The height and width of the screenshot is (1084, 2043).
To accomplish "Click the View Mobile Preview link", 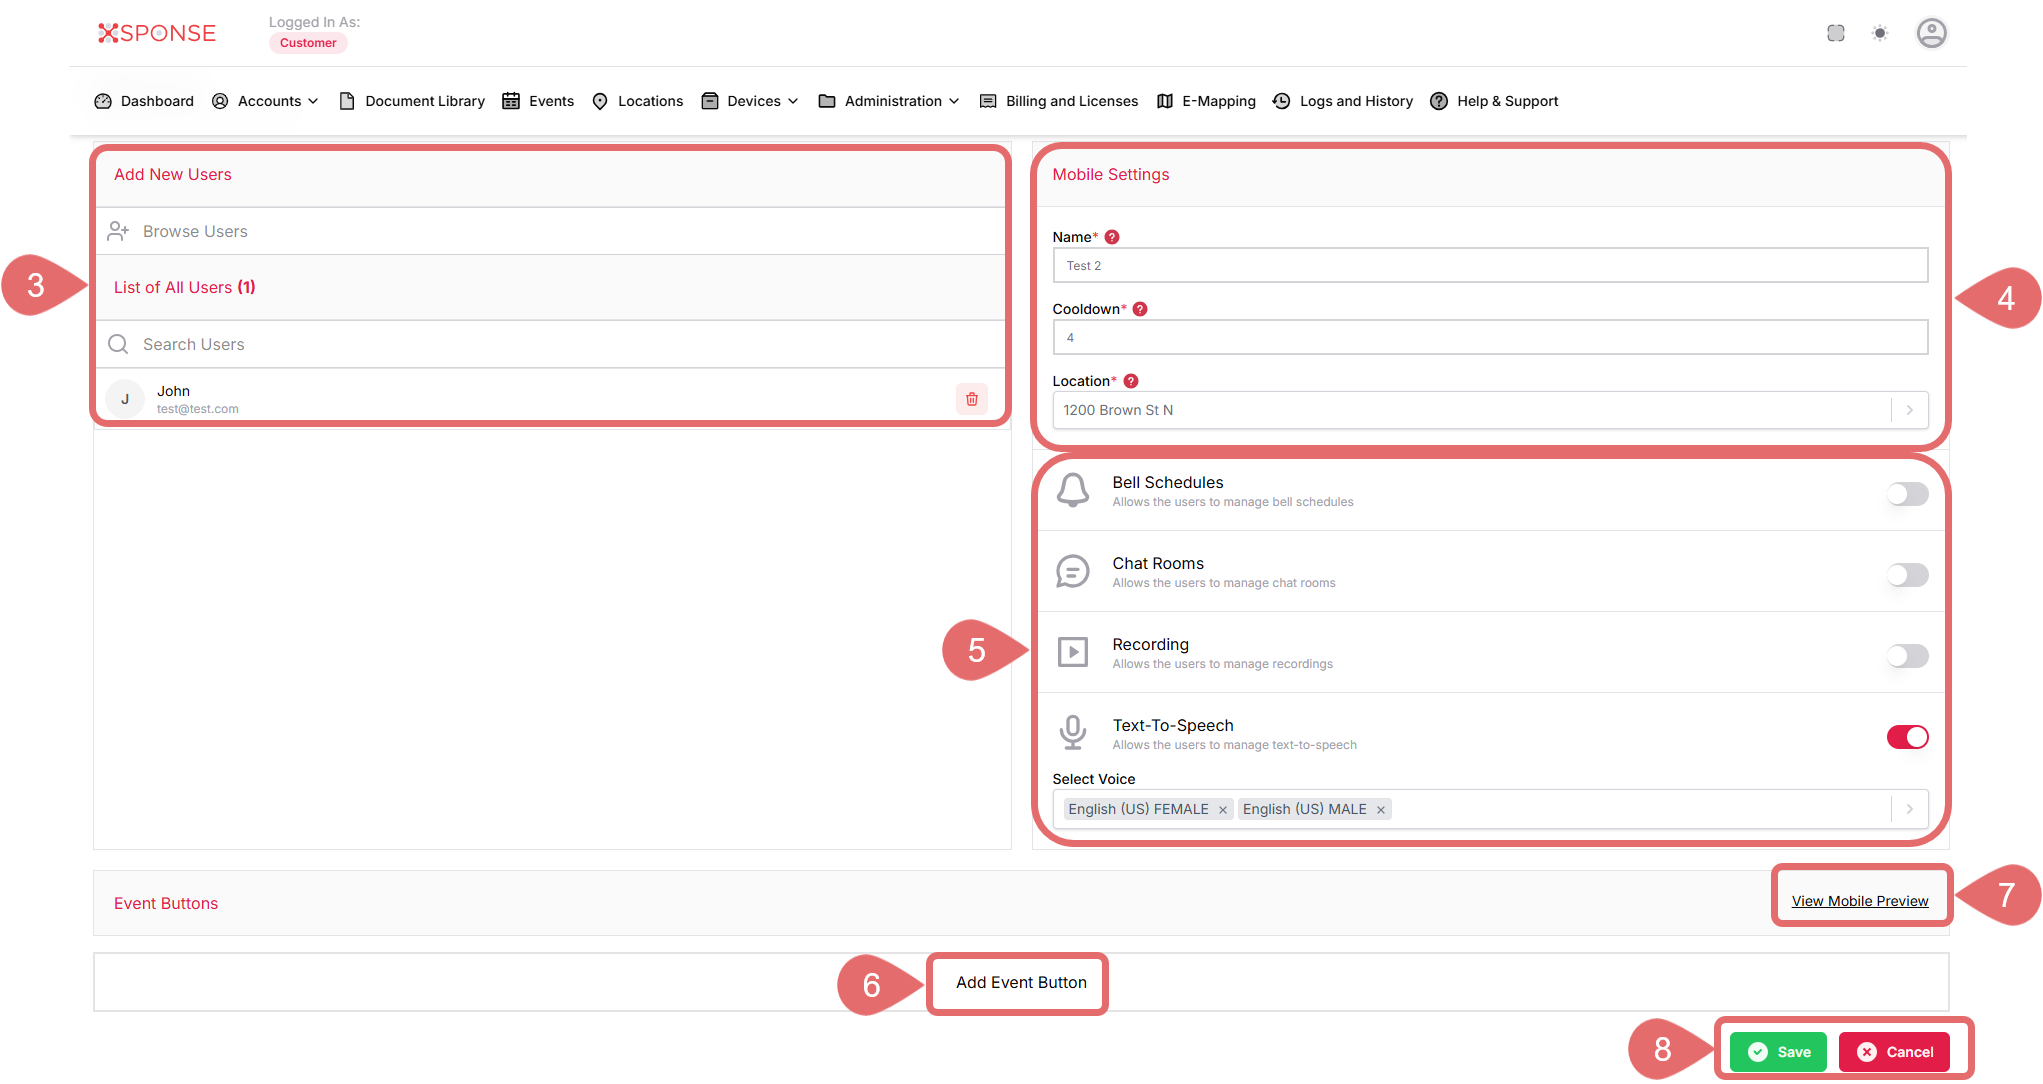I will (1859, 901).
